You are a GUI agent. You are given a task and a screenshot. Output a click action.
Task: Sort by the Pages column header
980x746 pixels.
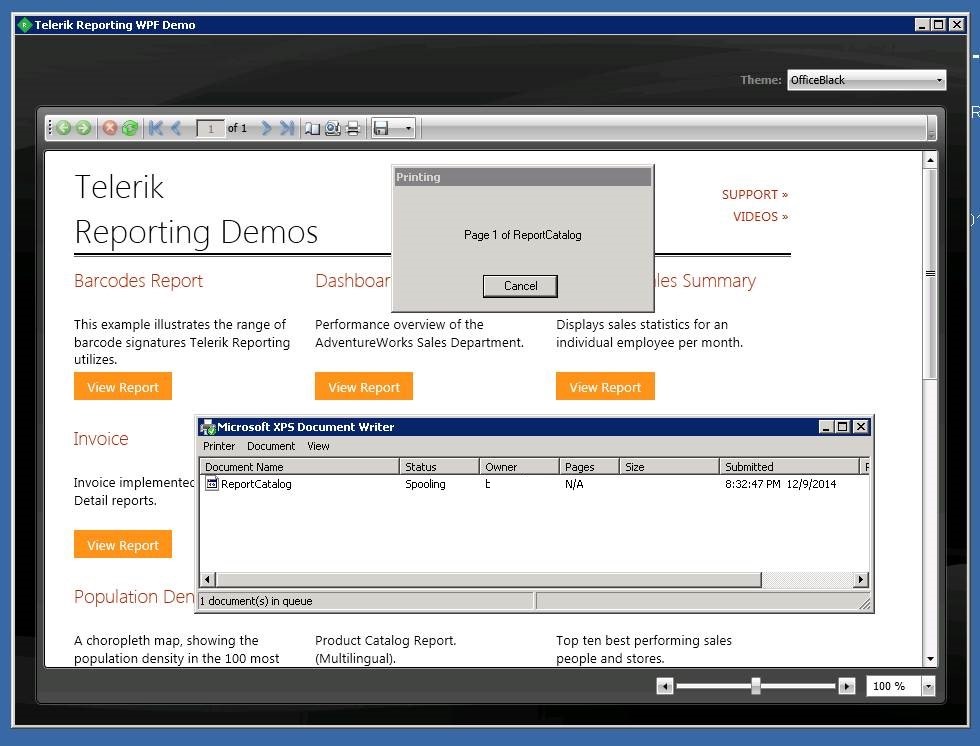pyautogui.click(x=589, y=467)
